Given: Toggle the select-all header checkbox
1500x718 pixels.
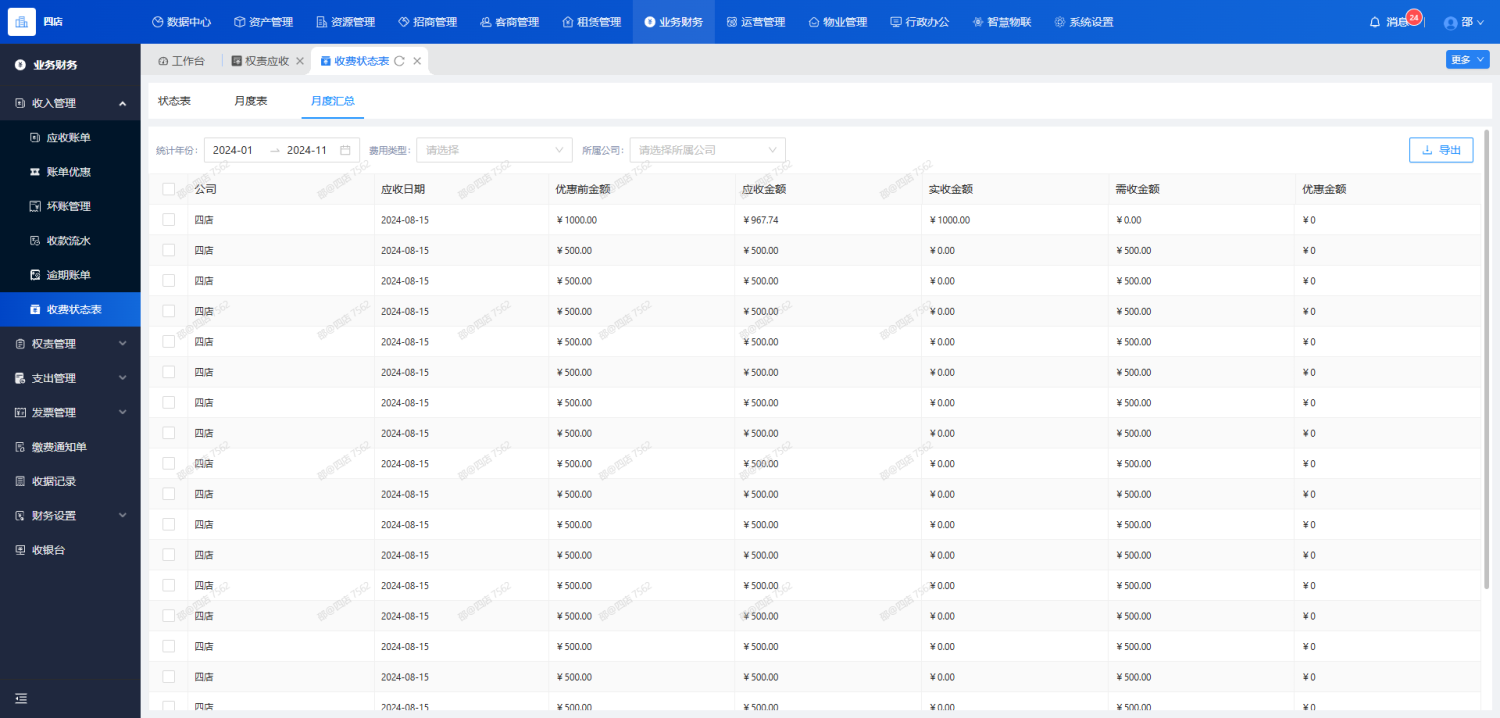Looking at the screenshot, I should coord(168,189).
